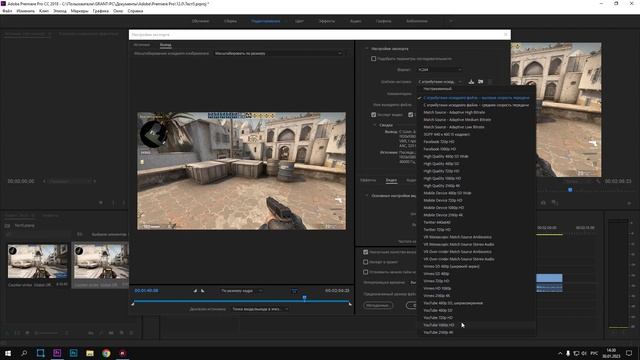Open the File menu
Viewport: 640px width, 360px height.
click(x=7, y=11)
